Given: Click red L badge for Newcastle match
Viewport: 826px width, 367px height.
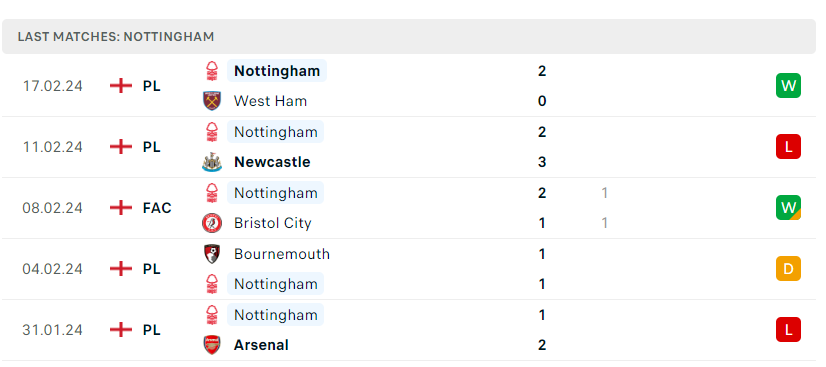Looking at the screenshot, I should (788, 147).
